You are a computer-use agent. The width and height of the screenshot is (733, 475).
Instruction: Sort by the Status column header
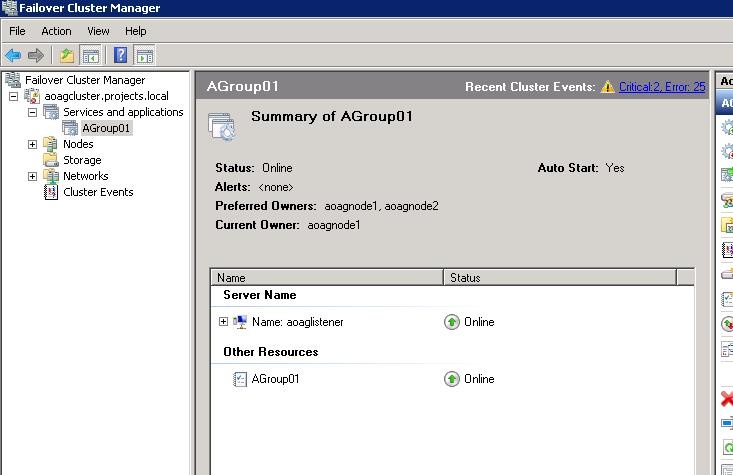pyautogui.click(x=560, y=277)
